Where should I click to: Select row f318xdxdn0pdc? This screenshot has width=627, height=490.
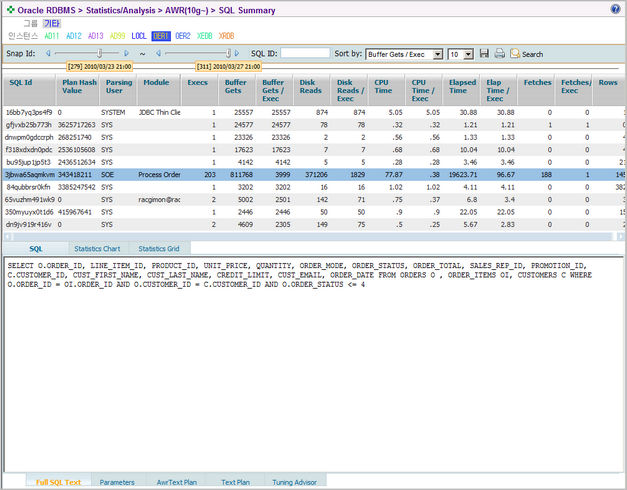[314, 150]
